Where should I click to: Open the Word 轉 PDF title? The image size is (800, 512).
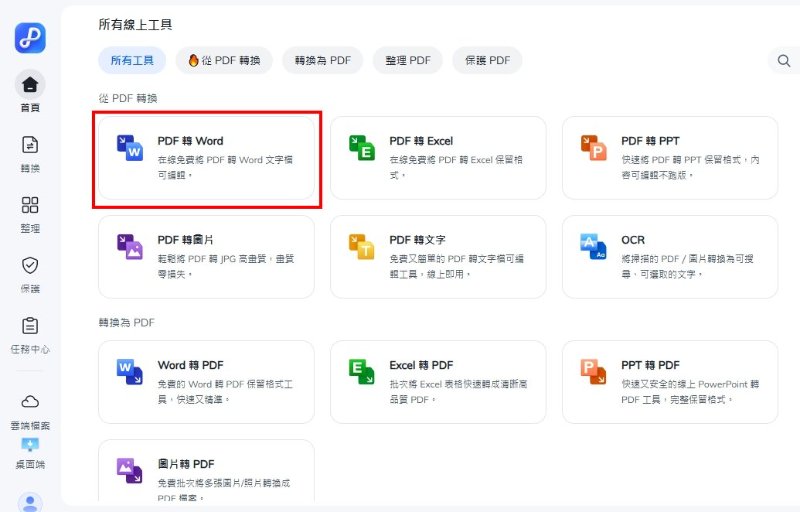click(x=190, y=365)
